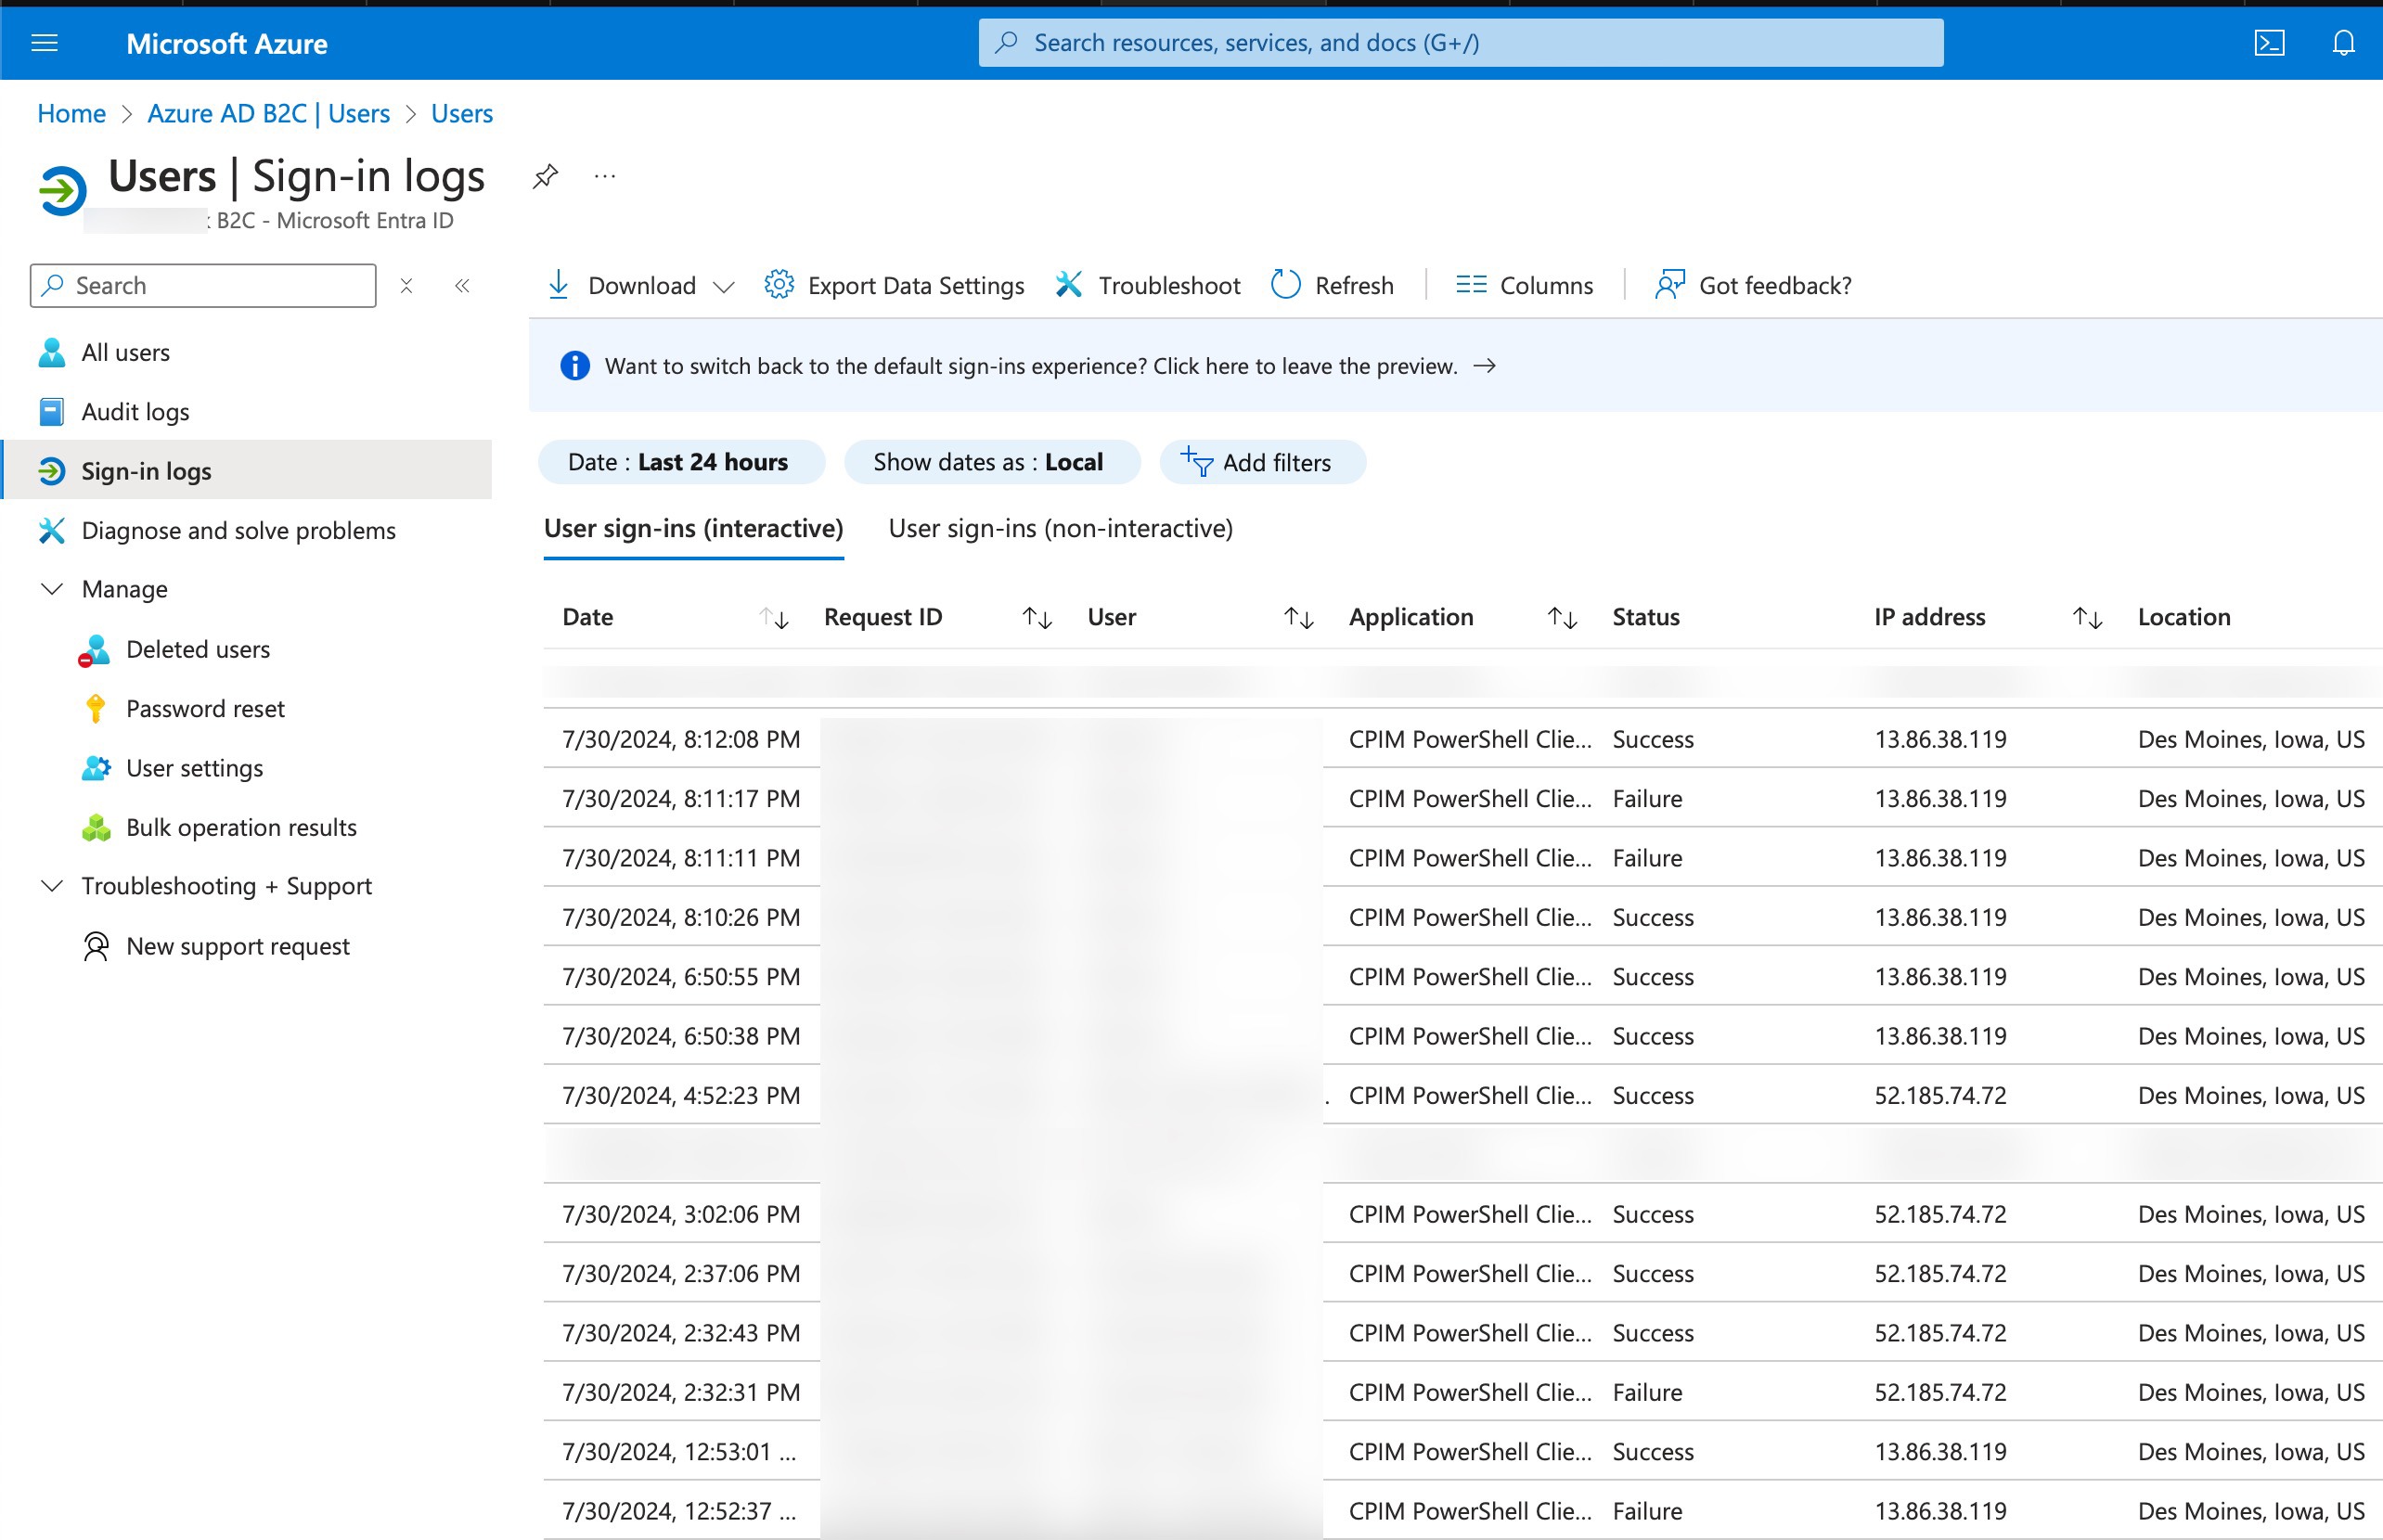The height and width of the screenshot is (1540, 2383).
Task: Open the 7/30/2024, 2:32:31 PM failure row
Action: [1463, 1393]
